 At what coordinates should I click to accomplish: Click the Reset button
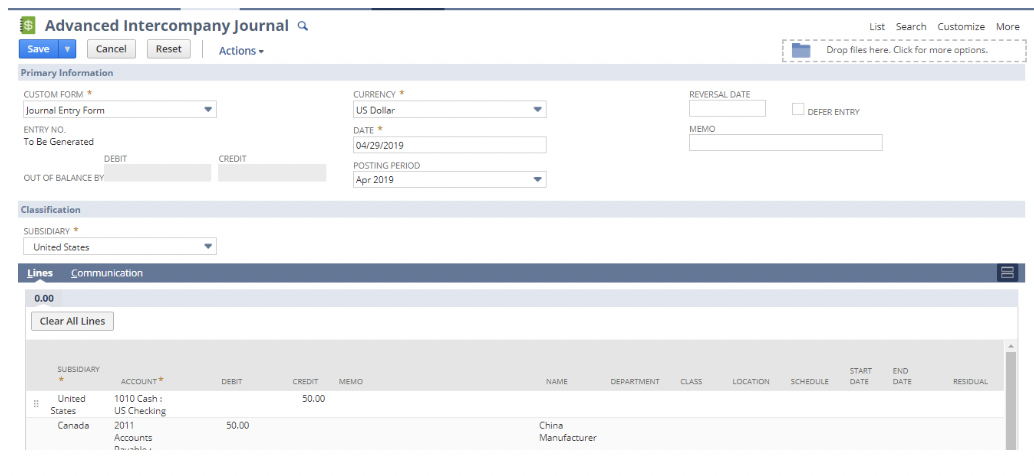click(x=168, y=49)
